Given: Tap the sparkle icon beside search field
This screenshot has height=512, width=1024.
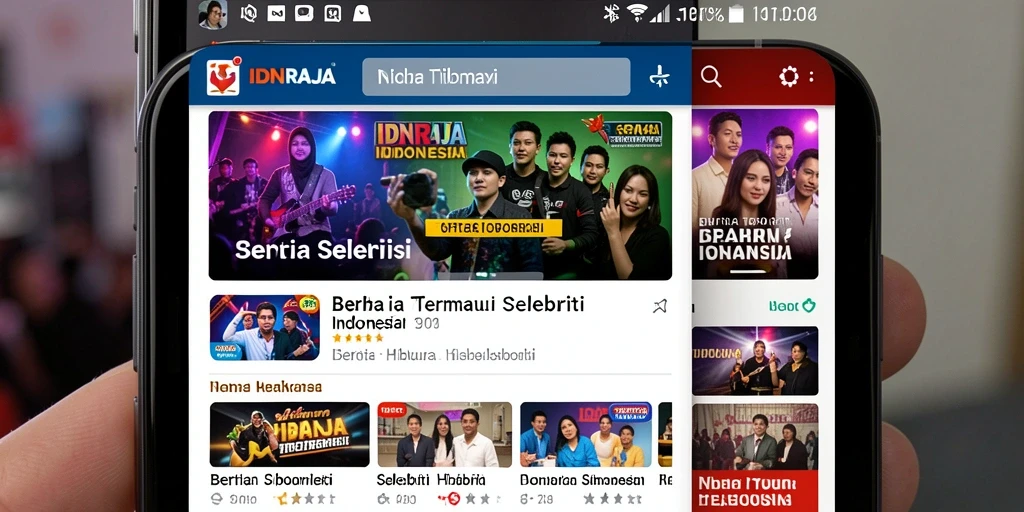Looking at the screenshot, I should [x=659, y=78].
